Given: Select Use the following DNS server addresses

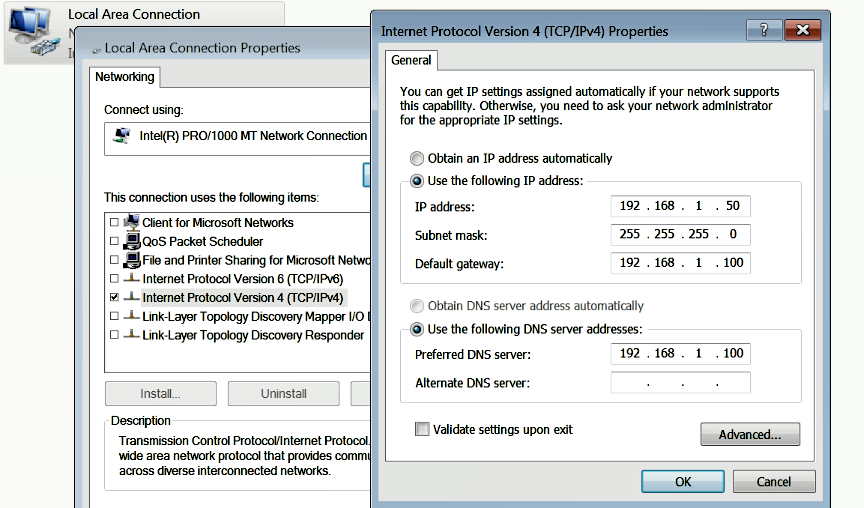Looking at the screenshot, I should 417,329.
